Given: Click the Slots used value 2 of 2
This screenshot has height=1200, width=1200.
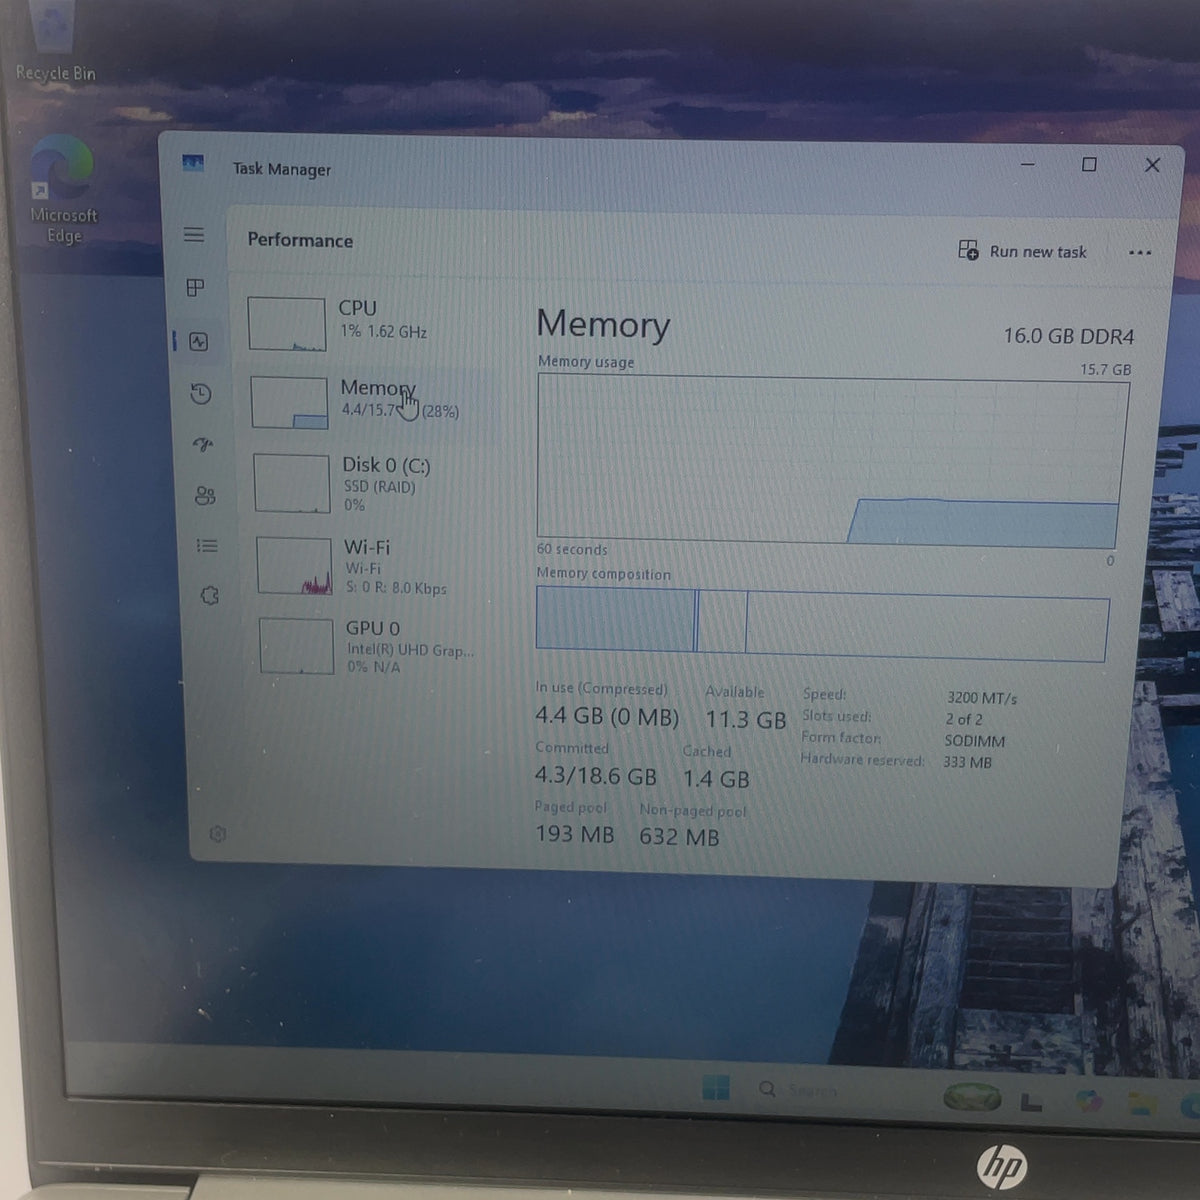Looking at the screenshot, I should click(964, 719).
